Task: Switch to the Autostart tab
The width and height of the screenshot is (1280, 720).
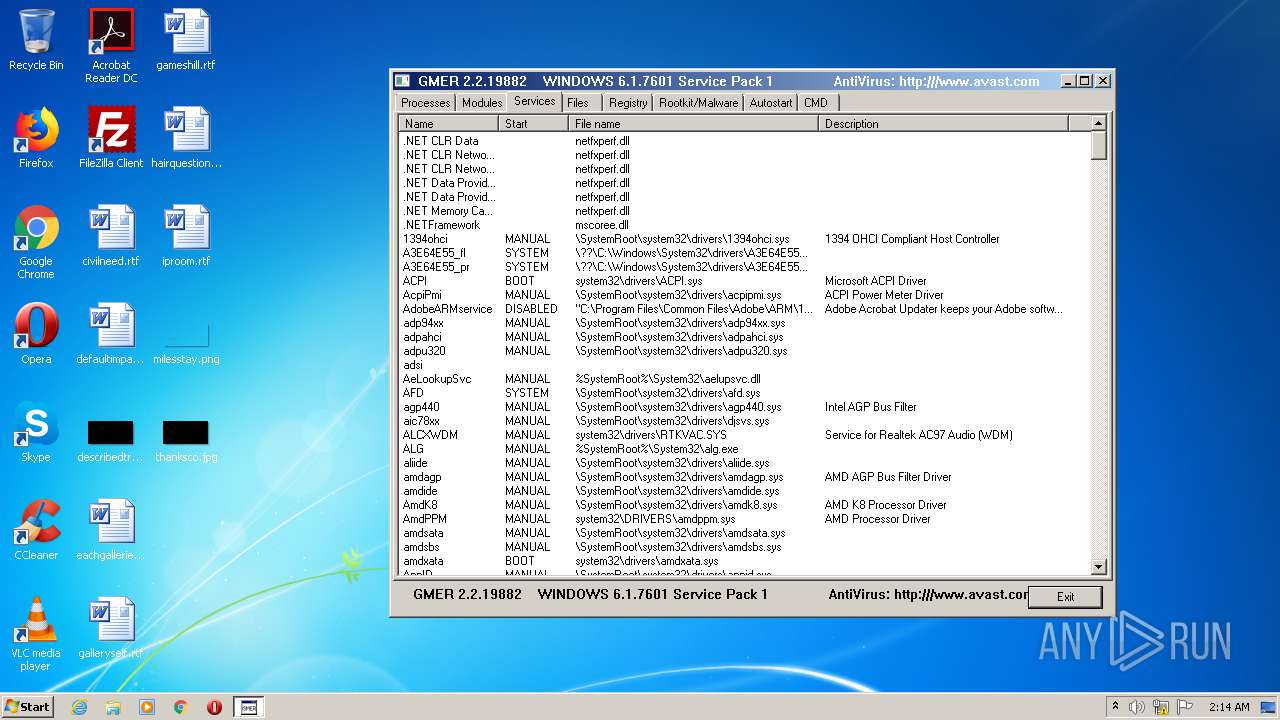Action: click(x=770, y=102)
